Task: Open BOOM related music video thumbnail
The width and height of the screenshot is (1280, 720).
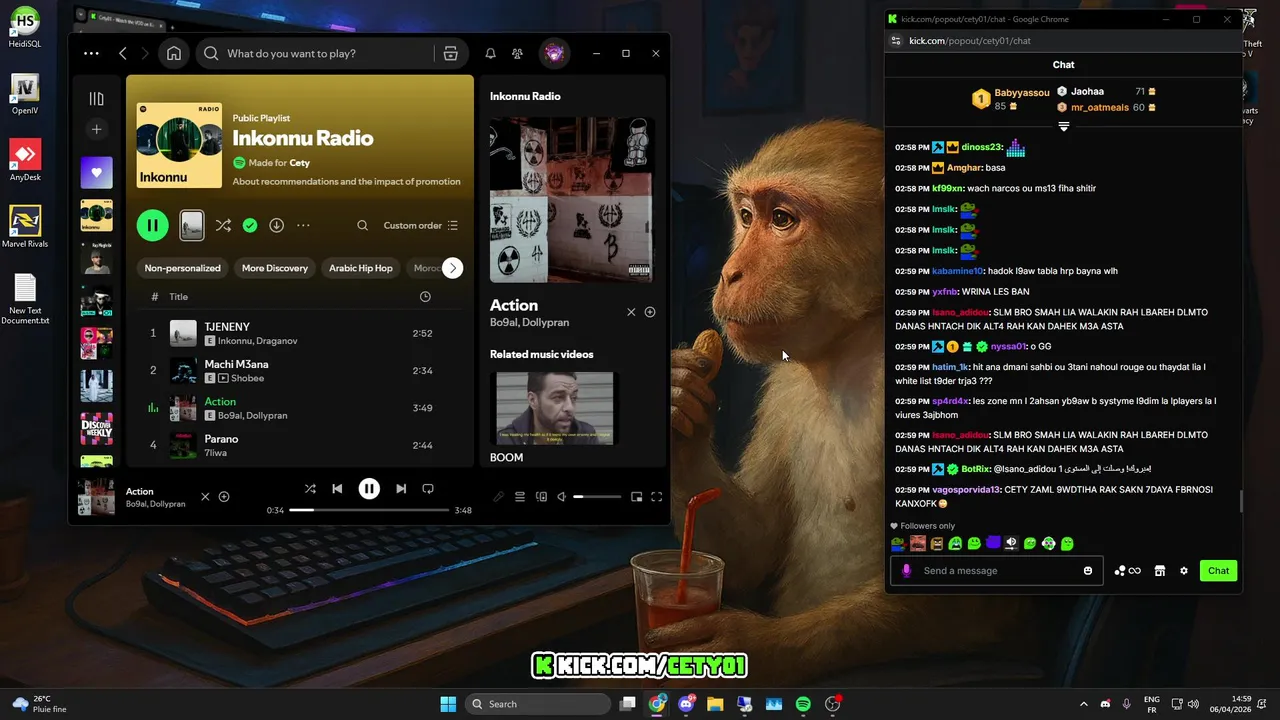Action: [x=555, y=408]
